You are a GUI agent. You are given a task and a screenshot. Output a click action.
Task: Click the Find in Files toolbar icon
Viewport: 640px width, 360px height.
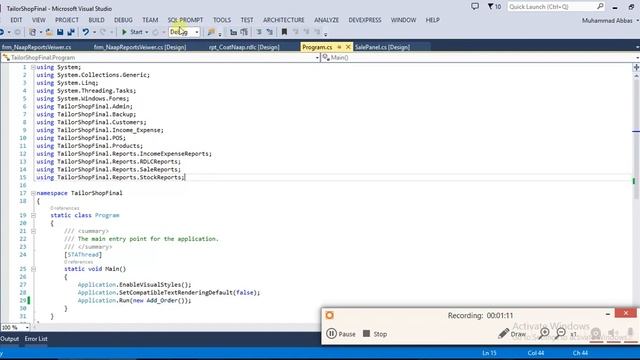tap(211, 32)
